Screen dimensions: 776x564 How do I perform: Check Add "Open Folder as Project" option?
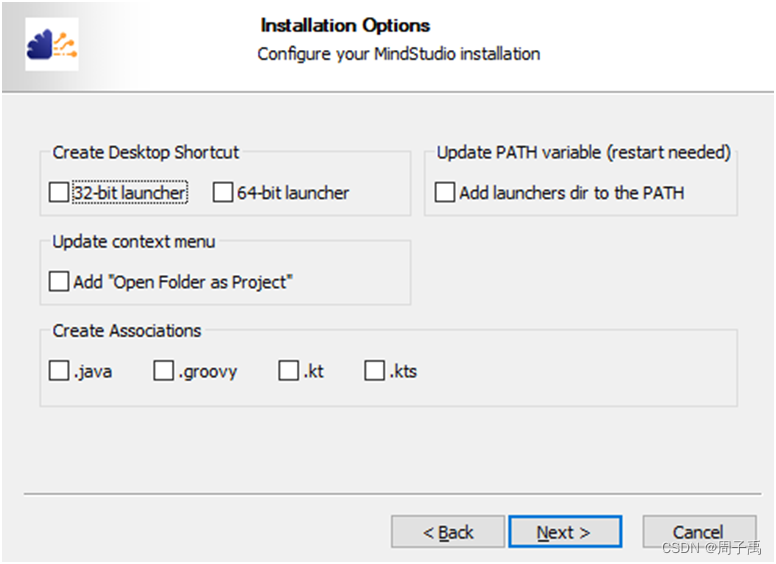(x=59, y=281)
